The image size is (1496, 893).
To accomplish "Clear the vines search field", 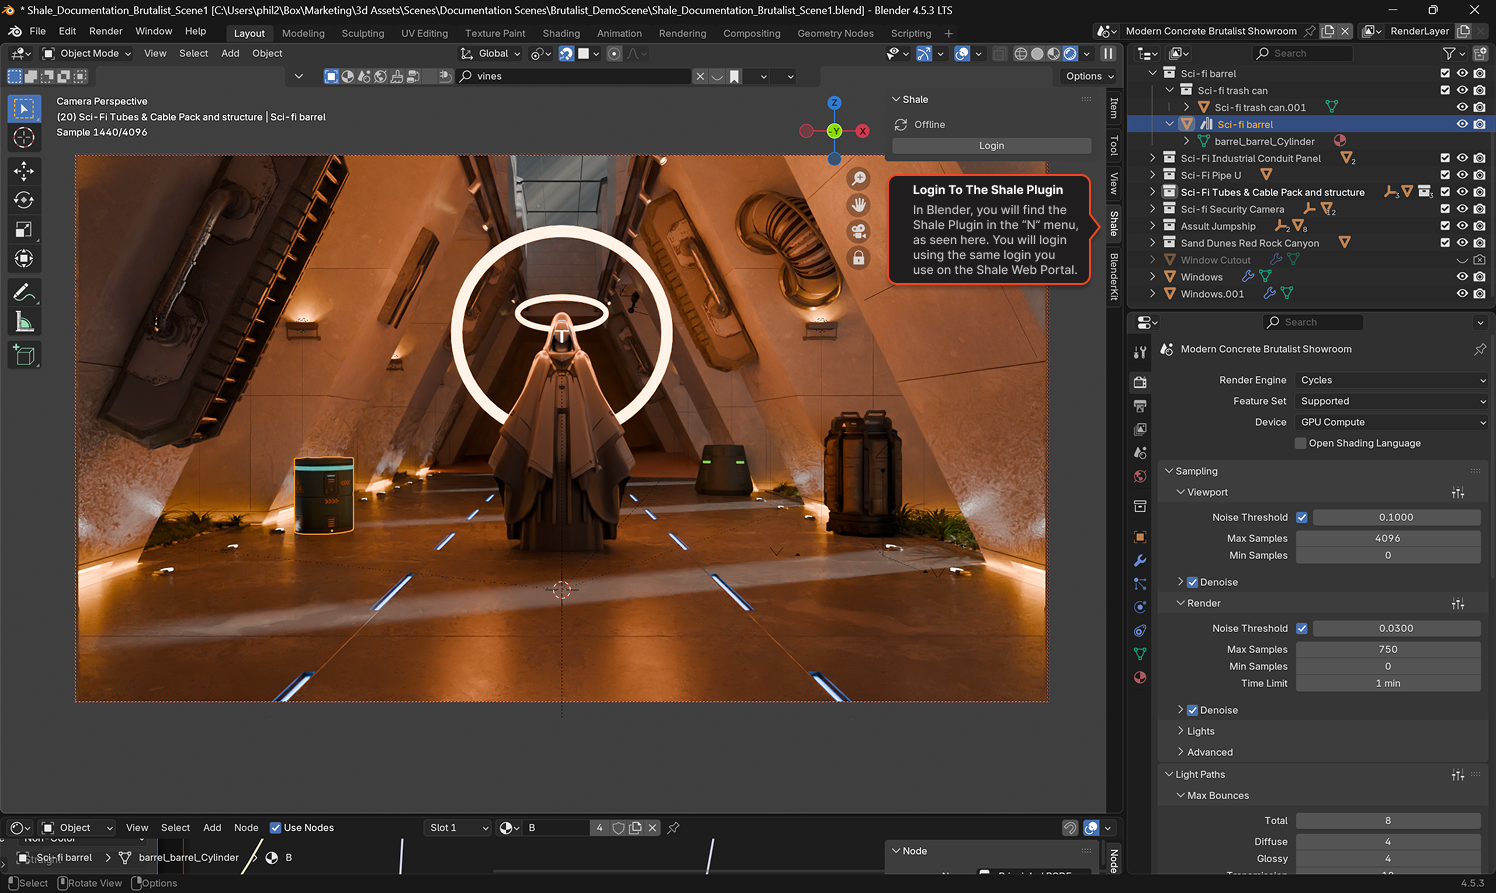I will [x=700, y=76].
